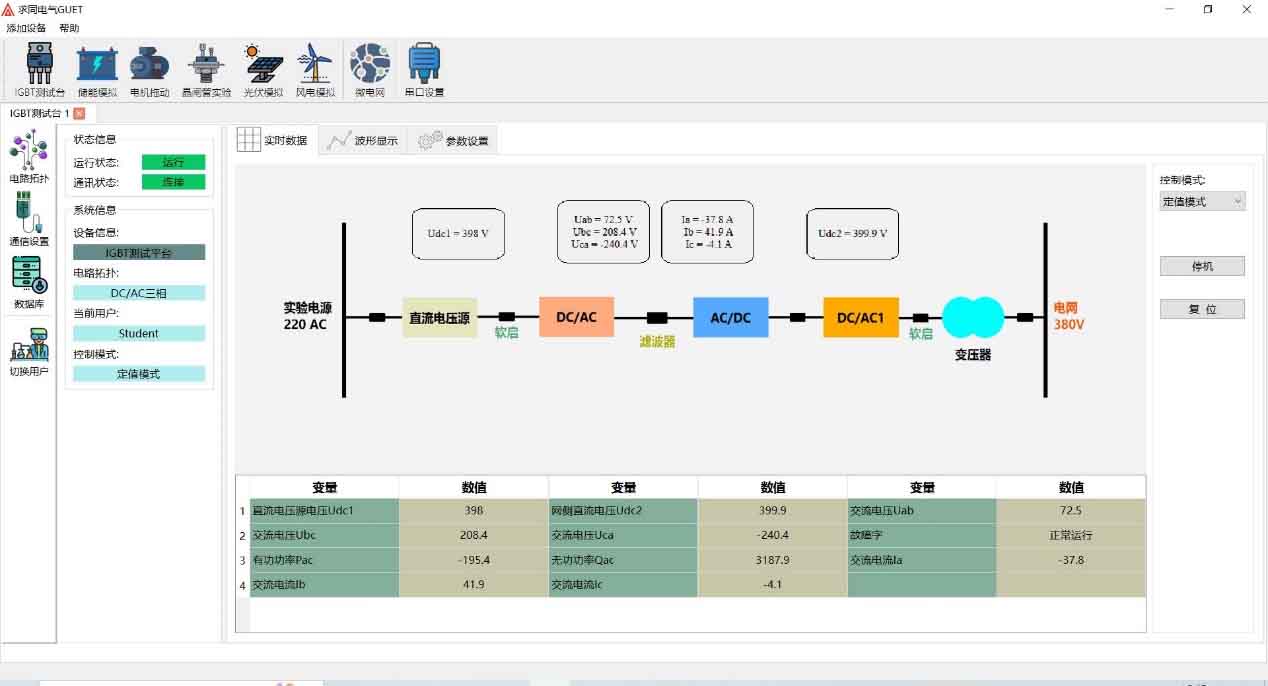Screen dimensions: 1268x686
Task: Click the 停机 stop button
Action: coord(1202,267)
